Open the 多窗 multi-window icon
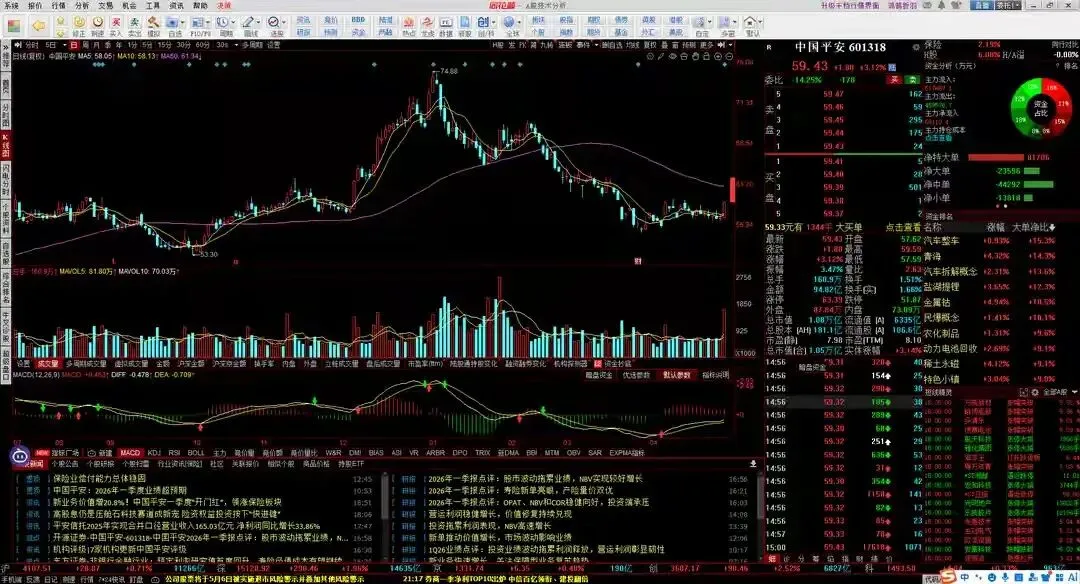The image size is (1080, 584). pyautogui.click(x=725, y=23)
